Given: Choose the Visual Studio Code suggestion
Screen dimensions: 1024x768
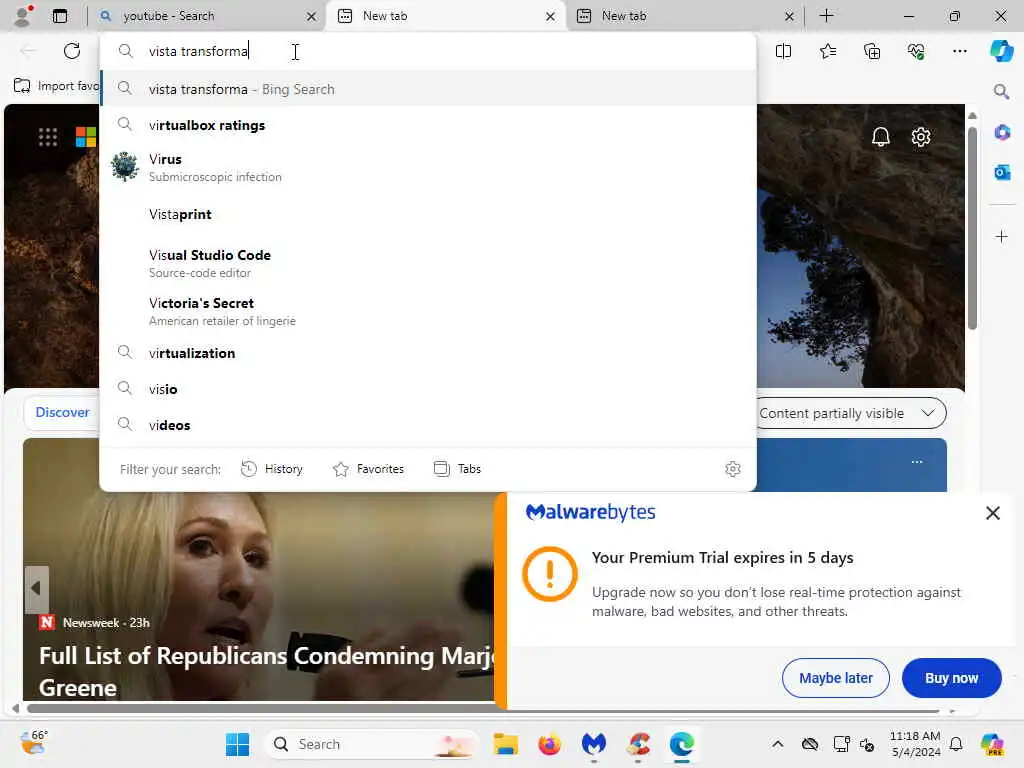Looking at the screenshot, I should pos(428,263).
